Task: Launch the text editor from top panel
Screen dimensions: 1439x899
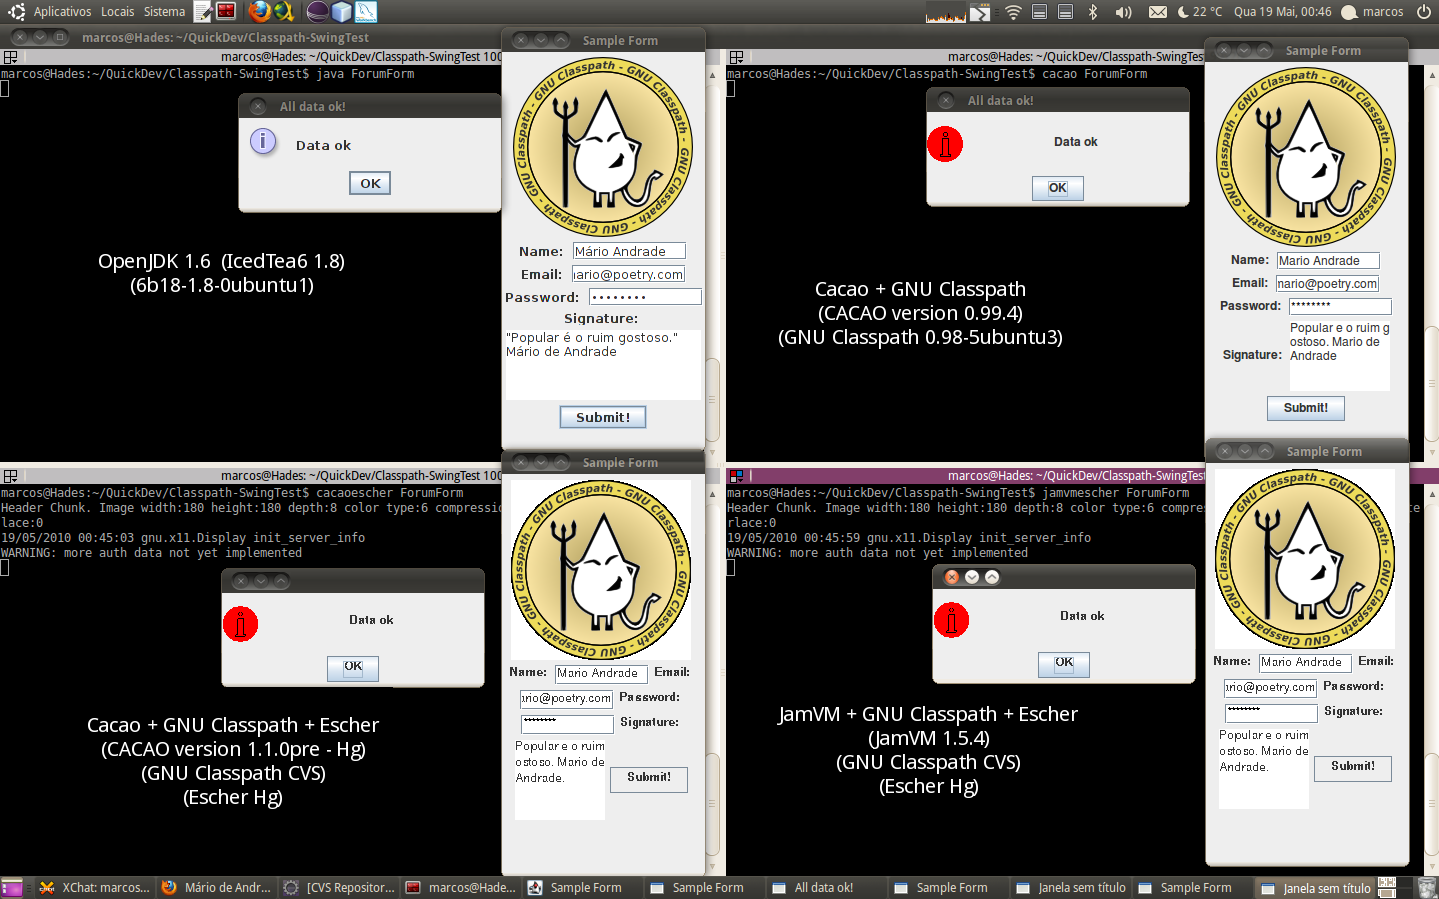Action: point(203,12)
